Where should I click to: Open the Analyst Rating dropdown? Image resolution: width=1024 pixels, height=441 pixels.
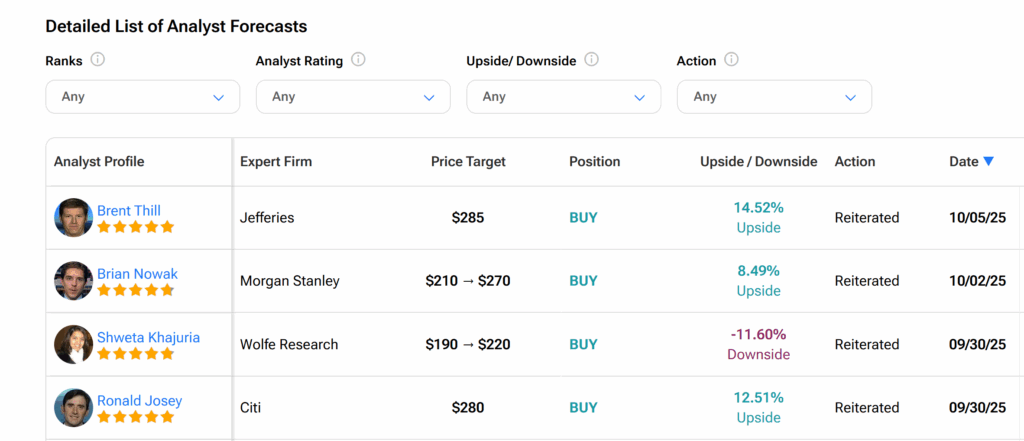coord(353,97)
